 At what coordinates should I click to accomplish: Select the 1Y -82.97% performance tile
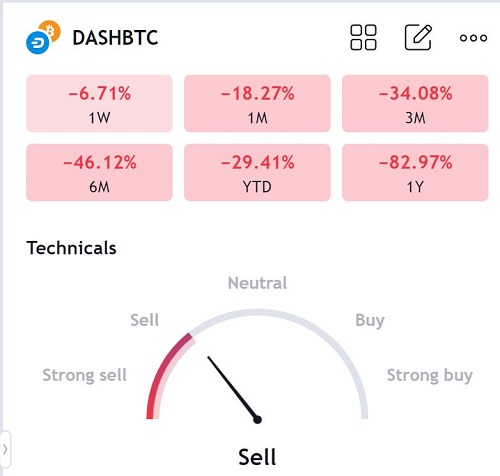tap(415, 172)
